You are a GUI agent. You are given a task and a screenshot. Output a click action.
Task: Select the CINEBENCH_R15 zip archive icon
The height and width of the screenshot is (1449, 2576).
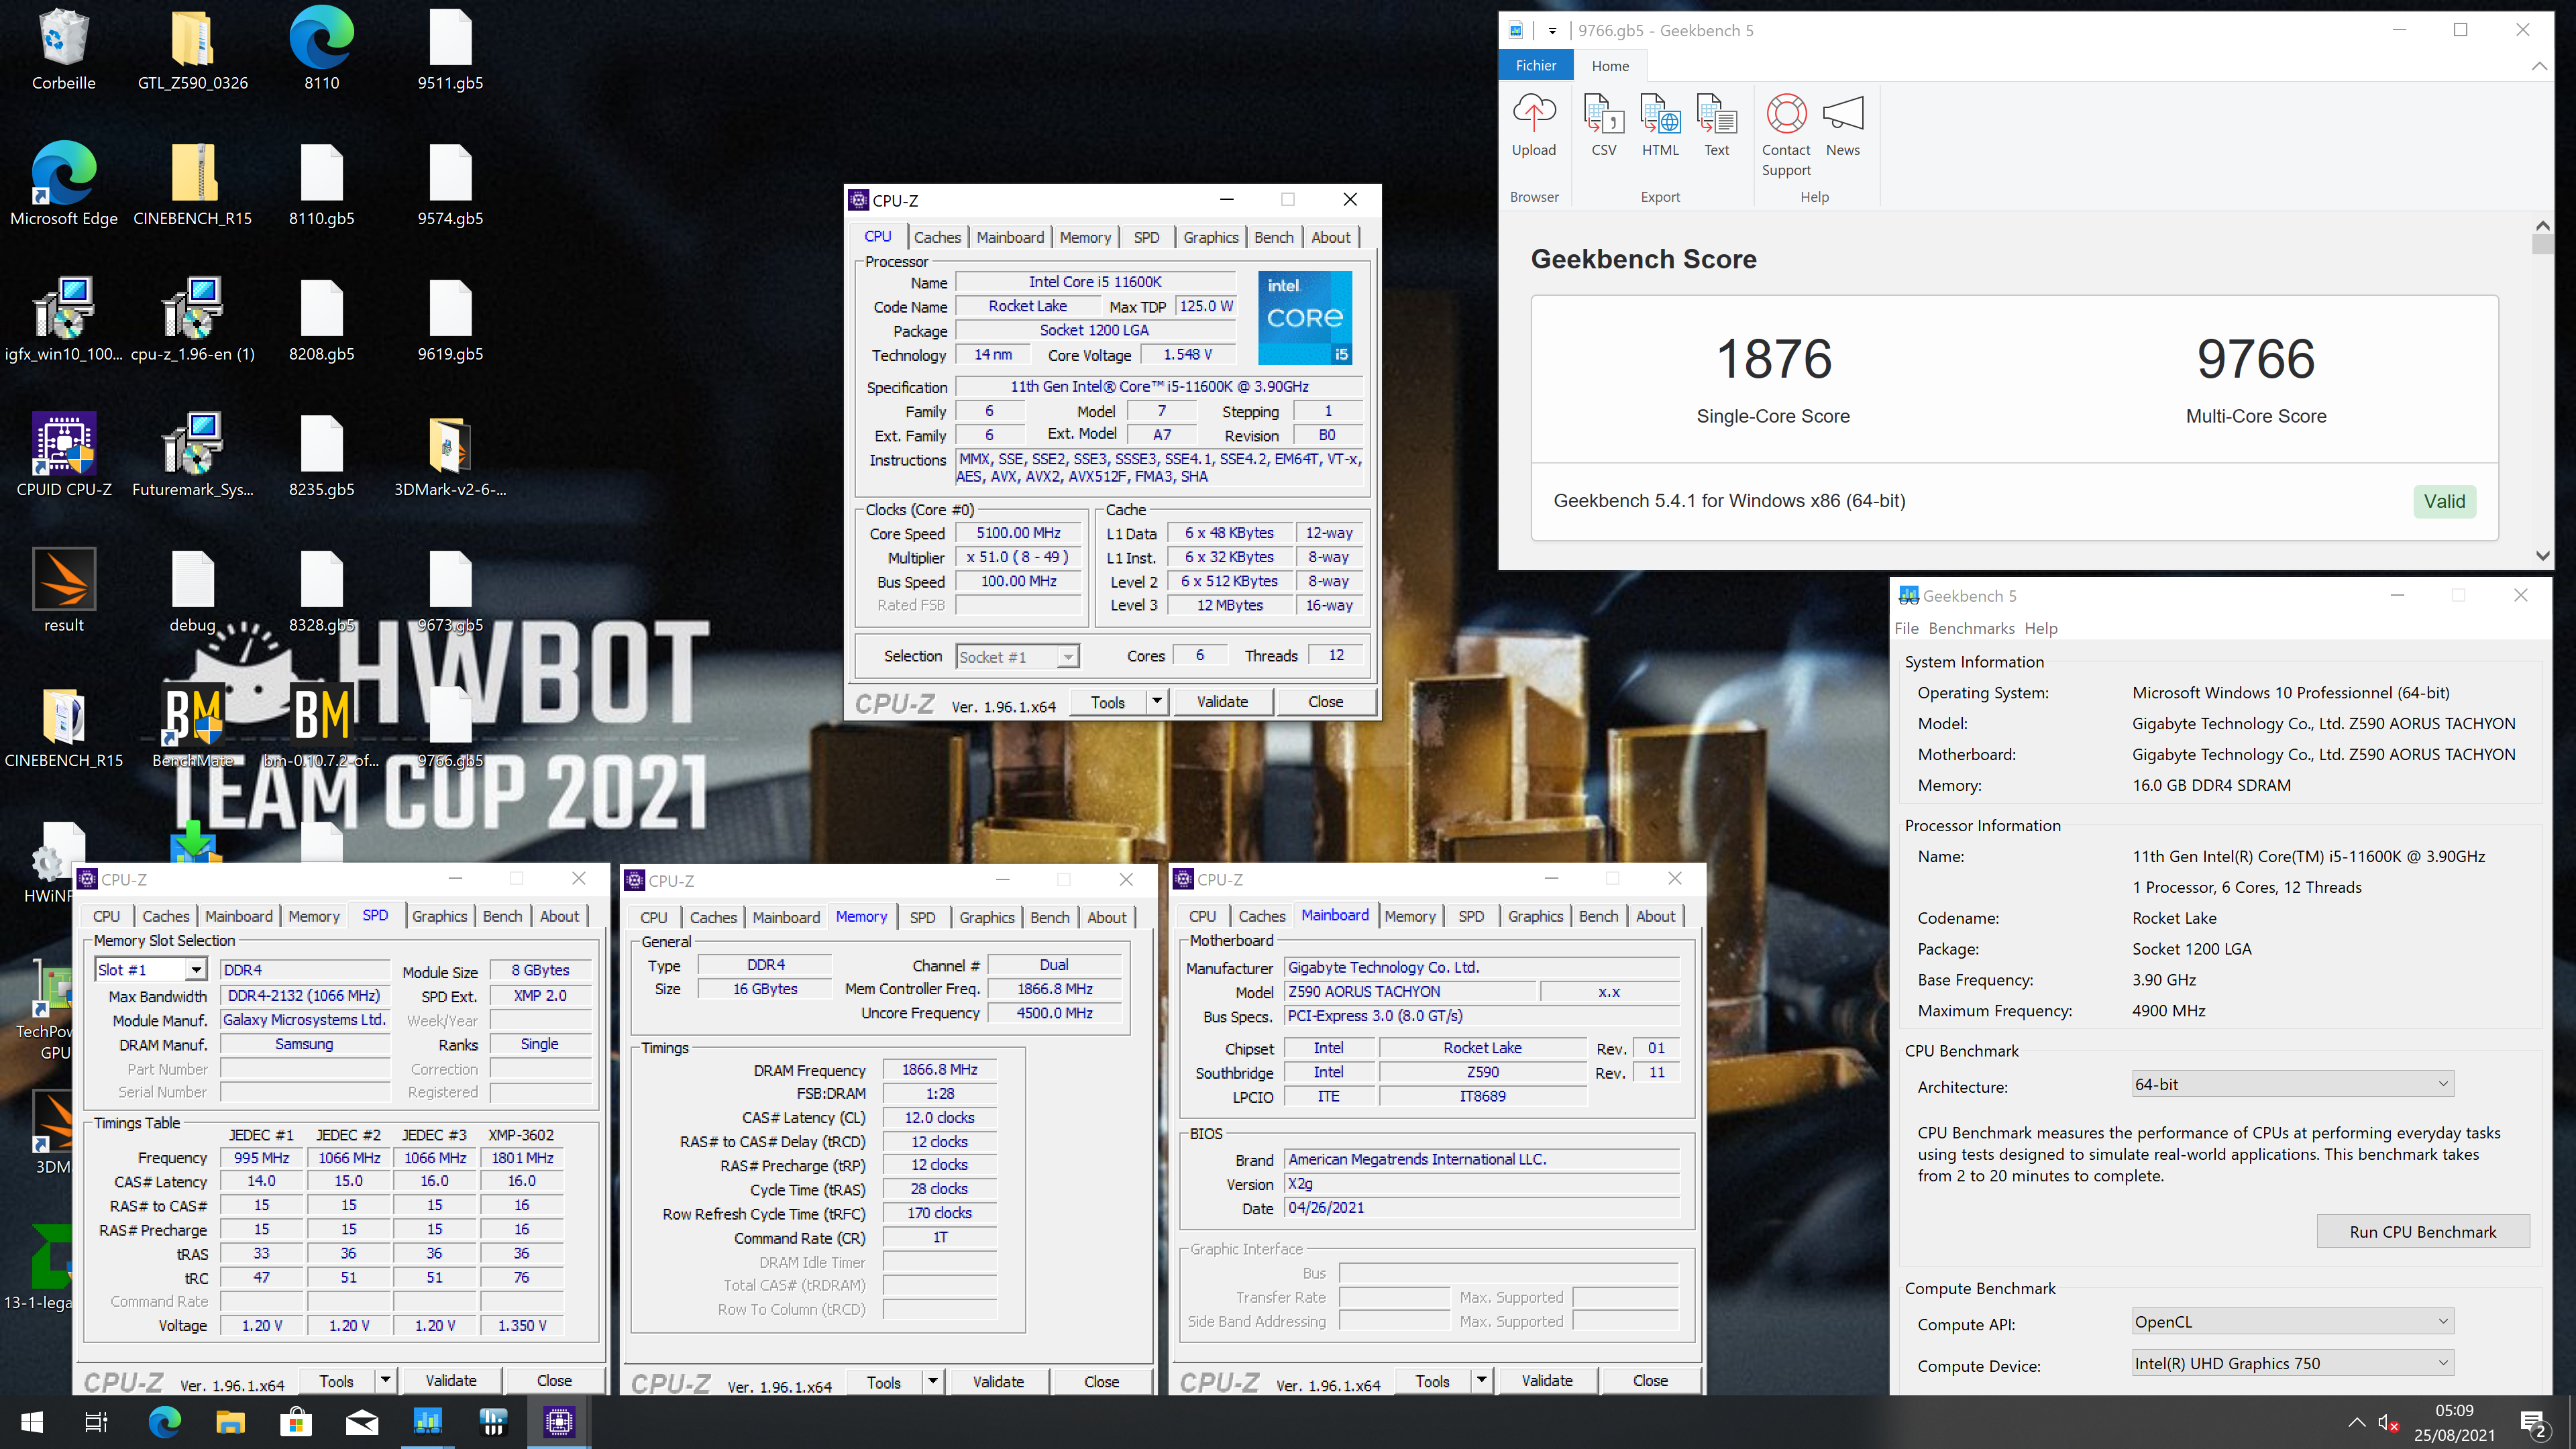pos(193,184)
